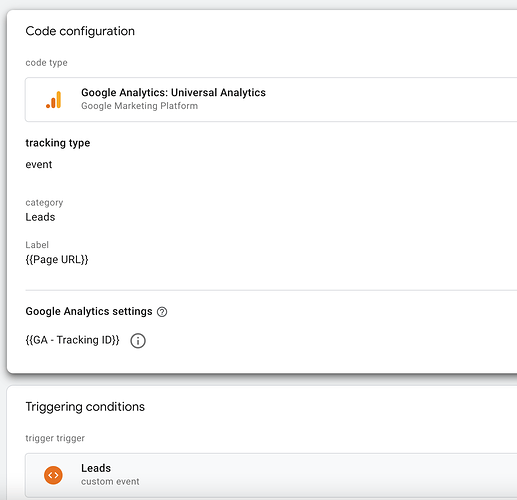Open help icon beside Google Analytics settings
517x500 pixels.
162,312
